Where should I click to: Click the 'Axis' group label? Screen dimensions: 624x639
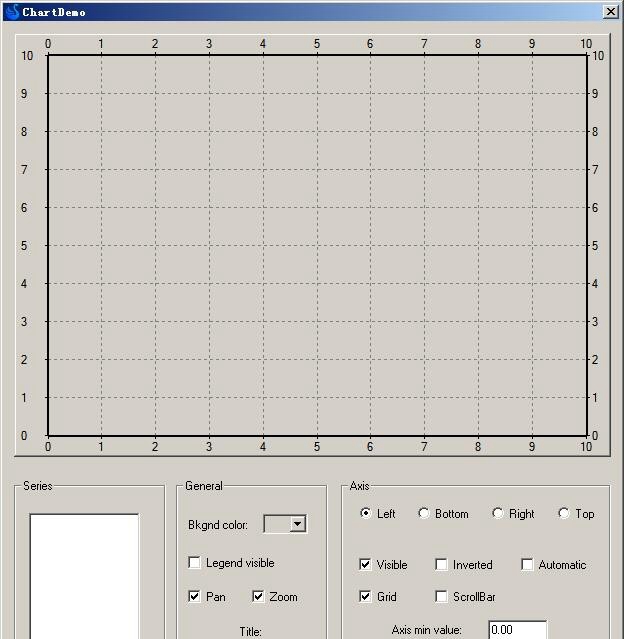coord(359,486)
